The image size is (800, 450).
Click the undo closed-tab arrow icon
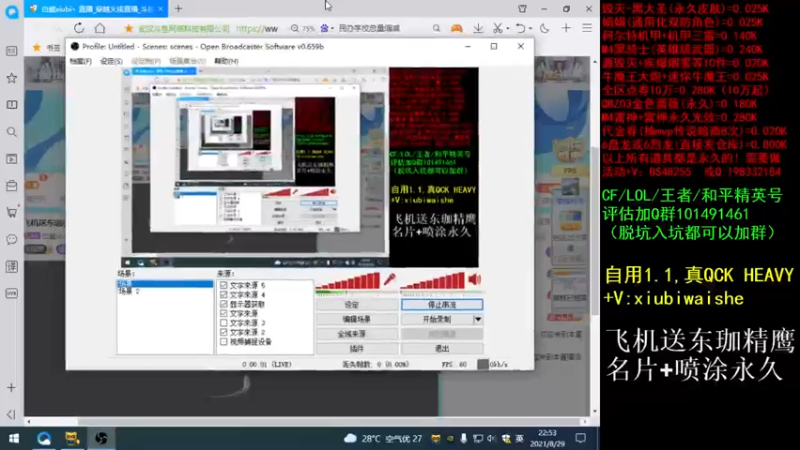tap(520, 29)
